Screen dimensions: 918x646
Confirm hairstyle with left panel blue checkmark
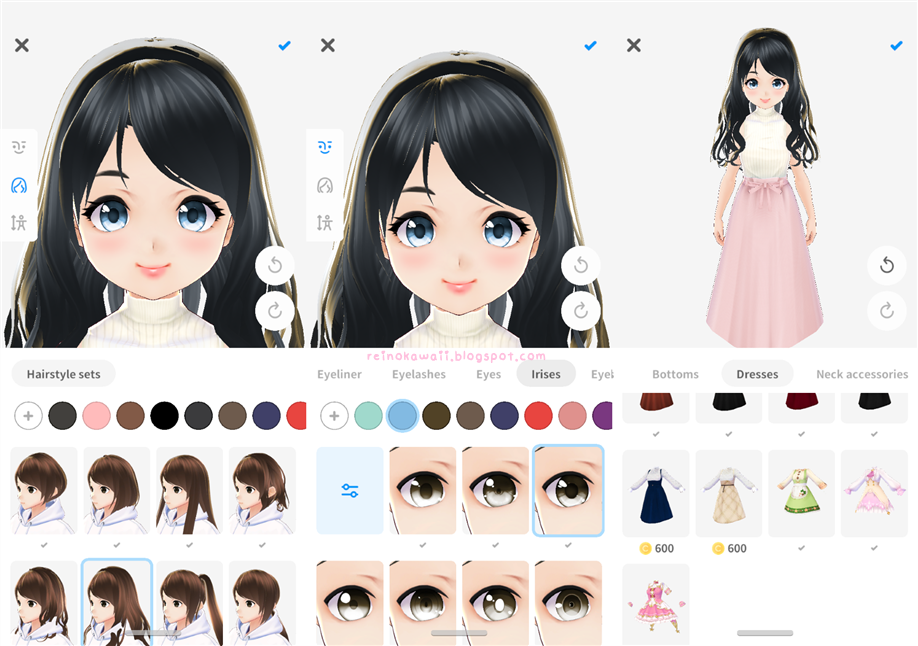click(x=285, y=45)
